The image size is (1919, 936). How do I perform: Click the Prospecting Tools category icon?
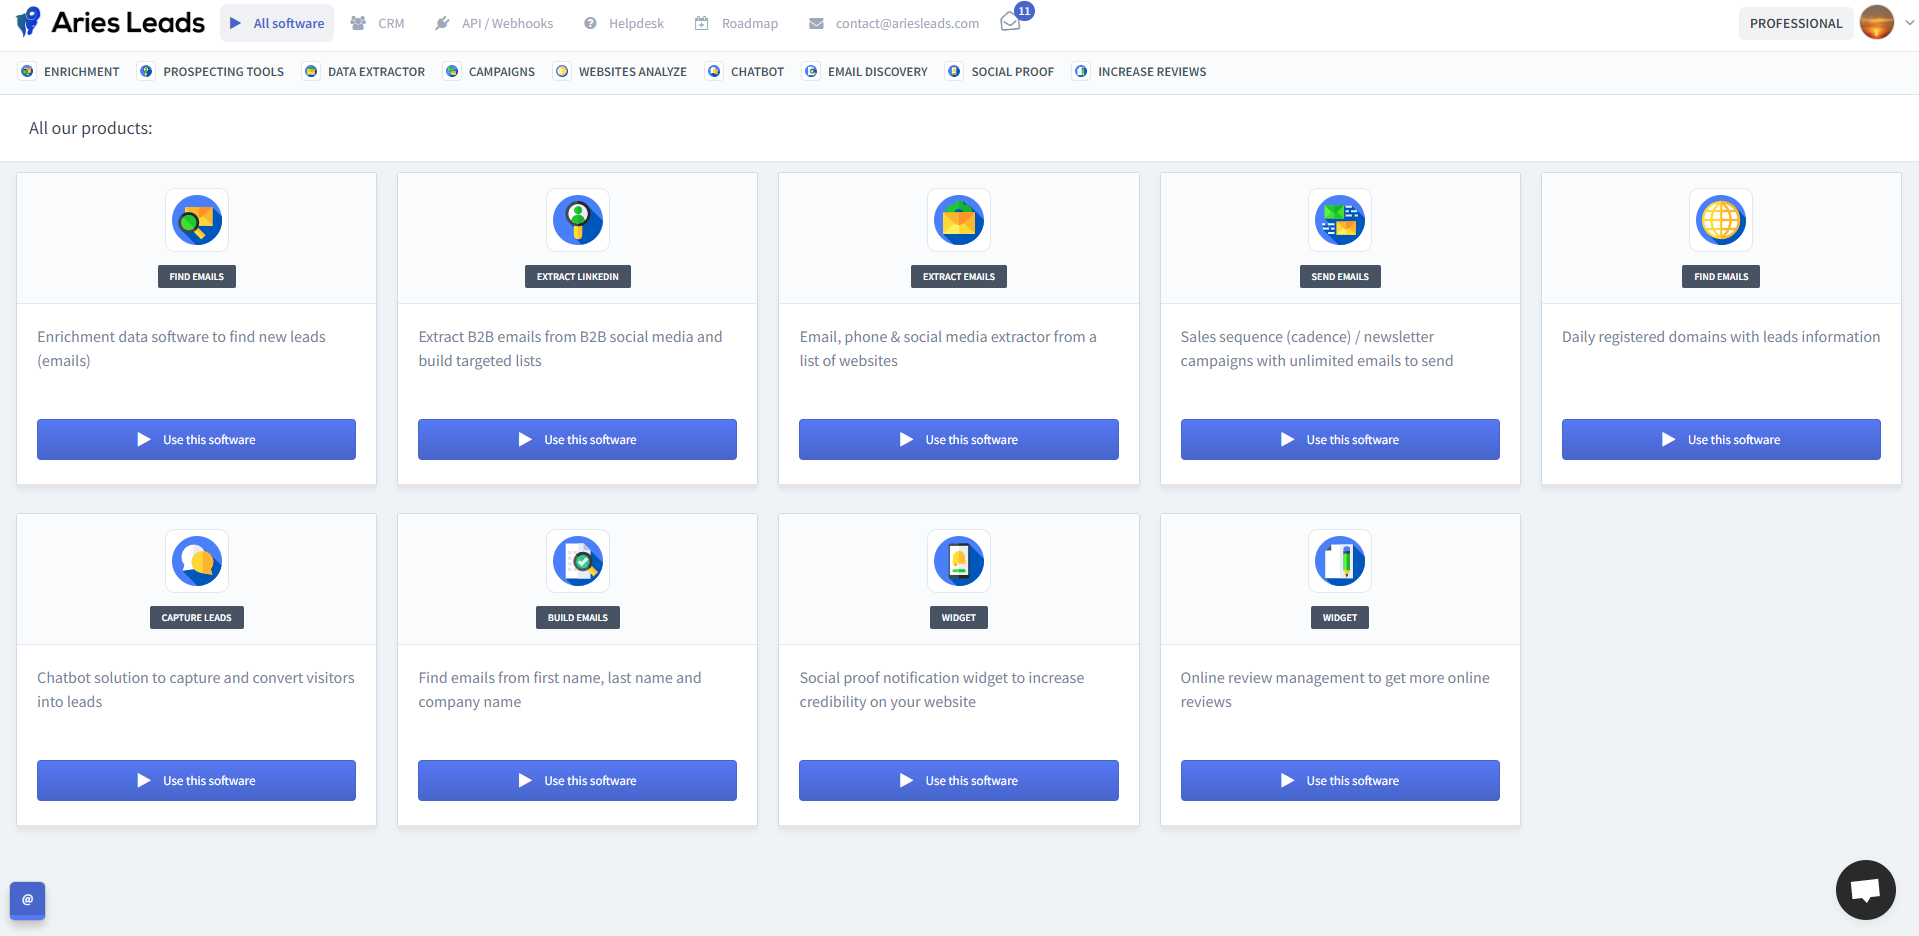click(146, 71)
